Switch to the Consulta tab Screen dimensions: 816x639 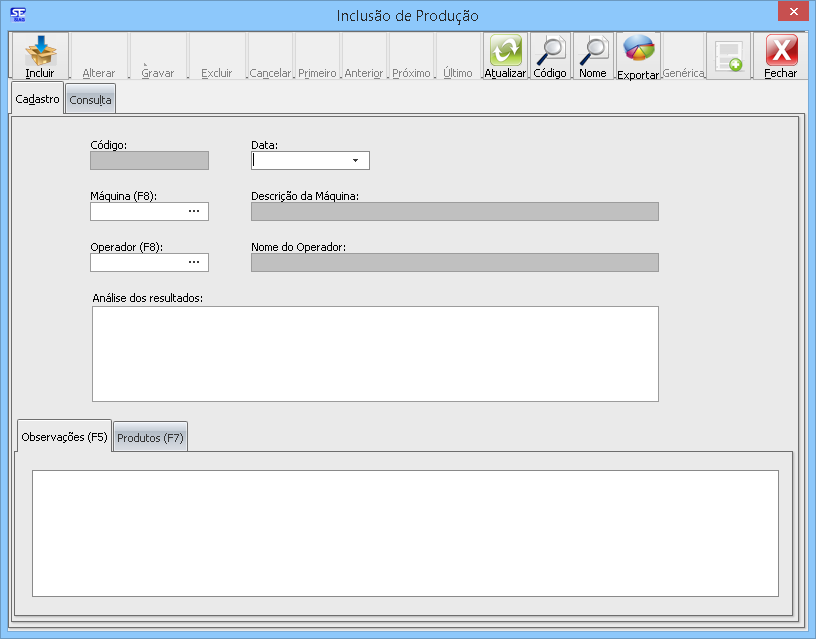(90, 100)
